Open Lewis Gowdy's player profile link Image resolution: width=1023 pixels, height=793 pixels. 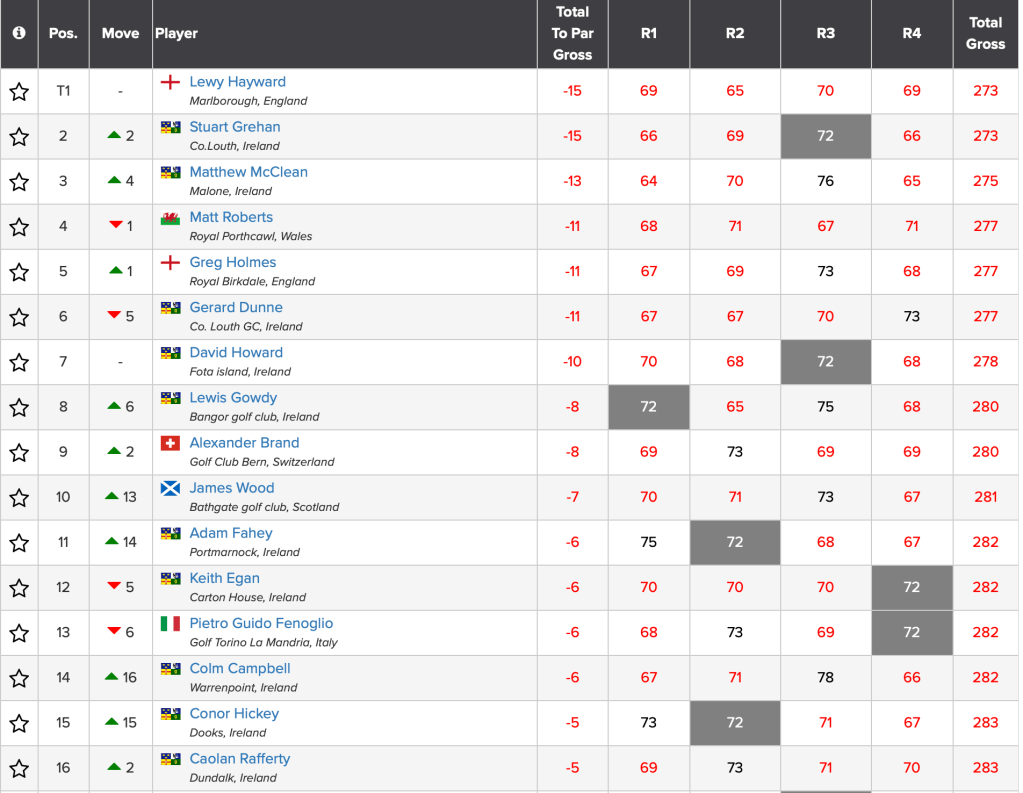[x=233, y=398]
